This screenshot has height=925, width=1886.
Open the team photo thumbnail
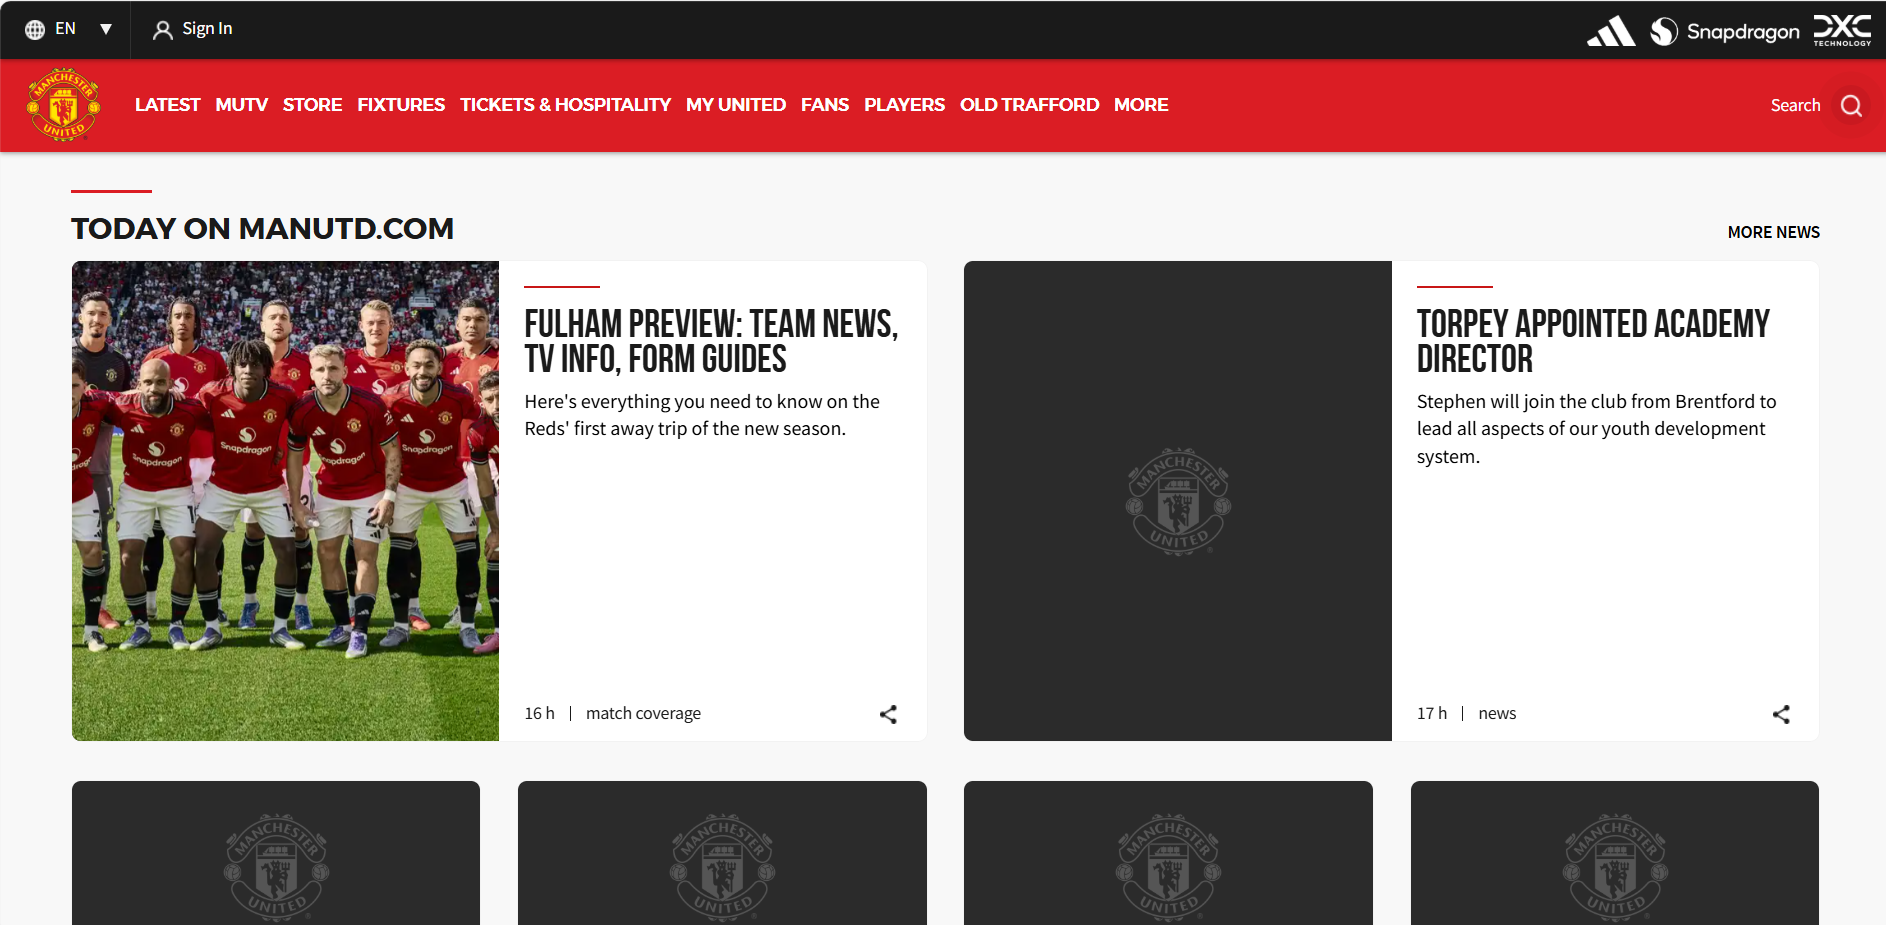[x=285, y=501]
